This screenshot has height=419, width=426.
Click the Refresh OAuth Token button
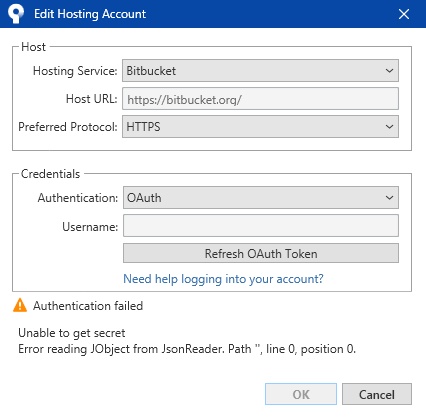click(x=261, y=253)
